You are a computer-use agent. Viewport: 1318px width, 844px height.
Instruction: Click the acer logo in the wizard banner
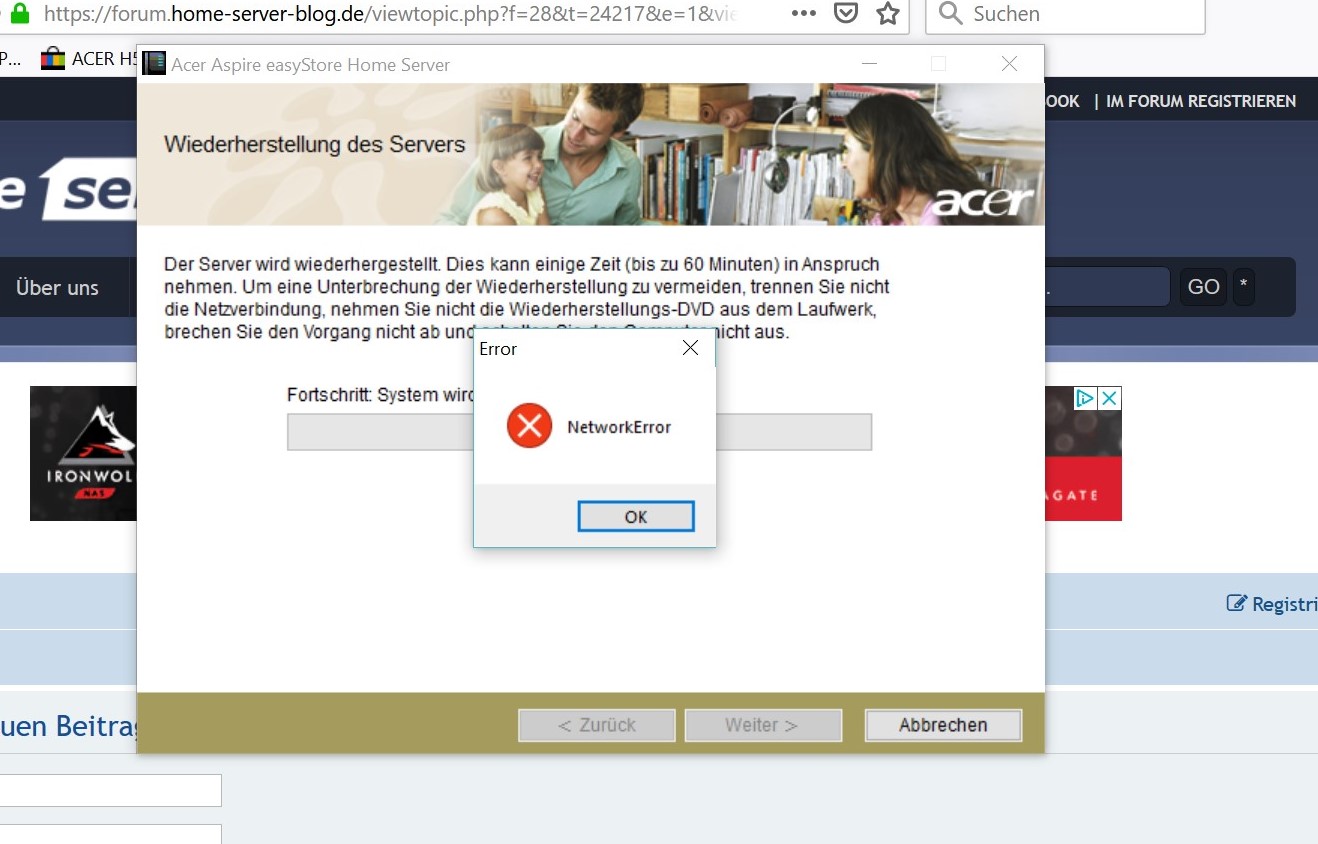click(x=984, y=200)
